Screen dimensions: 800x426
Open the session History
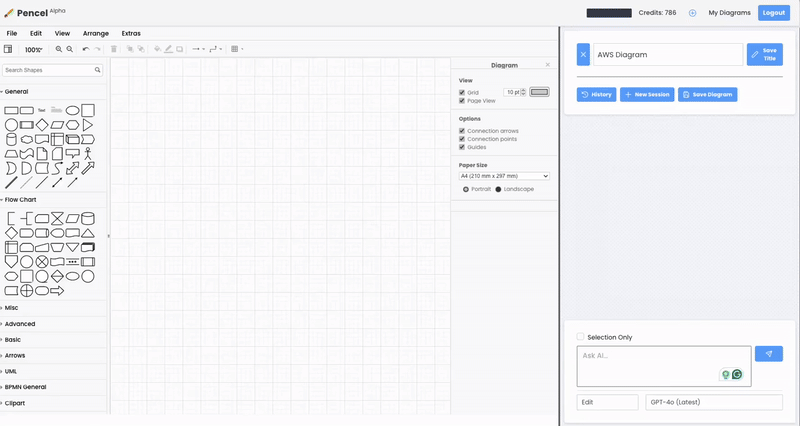[596, 94]
